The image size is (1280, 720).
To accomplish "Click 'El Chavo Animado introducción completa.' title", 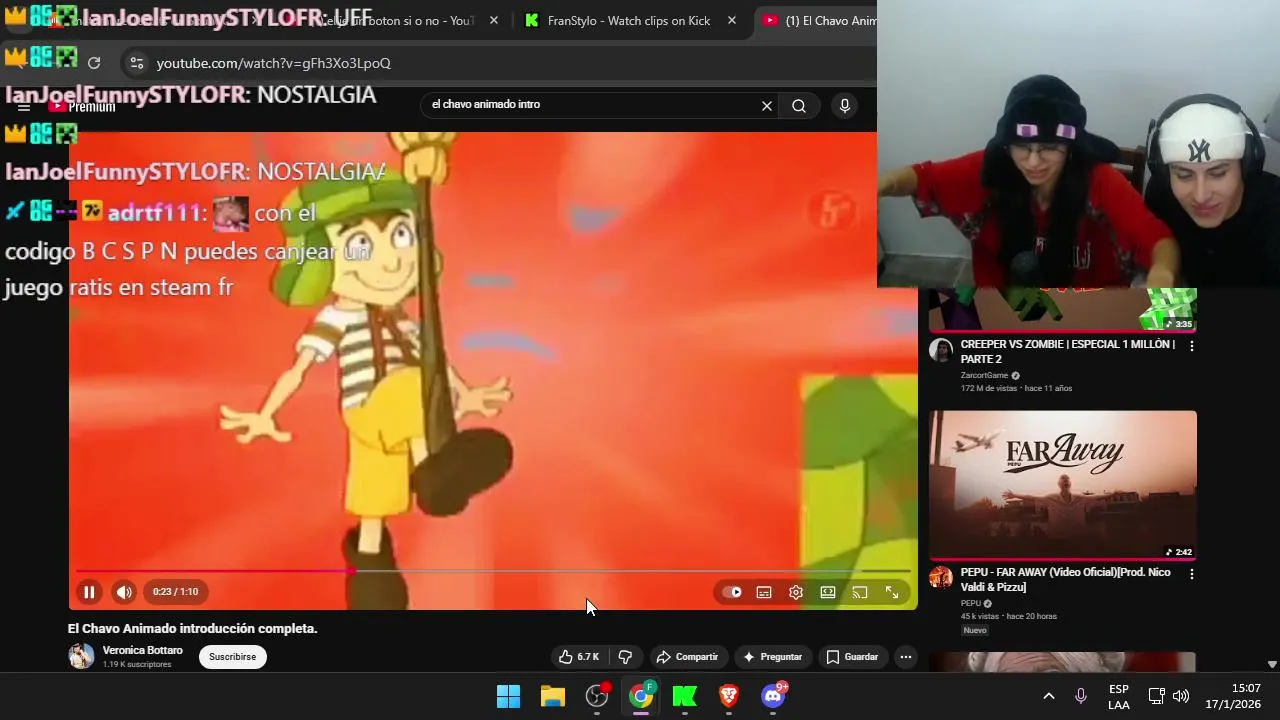I will (193, 629).
